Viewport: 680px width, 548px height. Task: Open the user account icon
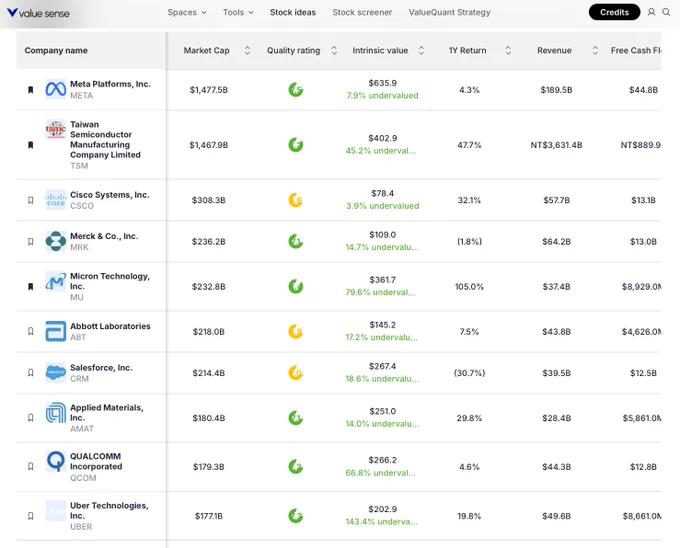tap(651, 12)
